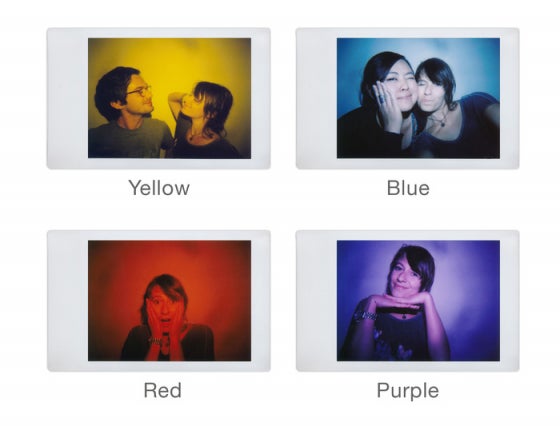Click the white left border of blue photo frame
560x426 pixels.
click(316, 98)
